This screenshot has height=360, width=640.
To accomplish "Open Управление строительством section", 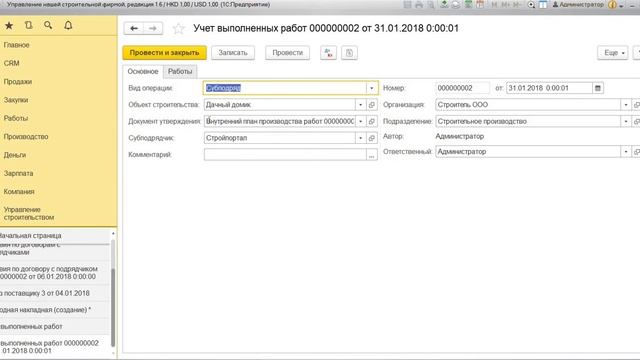I will coord(29,213).
